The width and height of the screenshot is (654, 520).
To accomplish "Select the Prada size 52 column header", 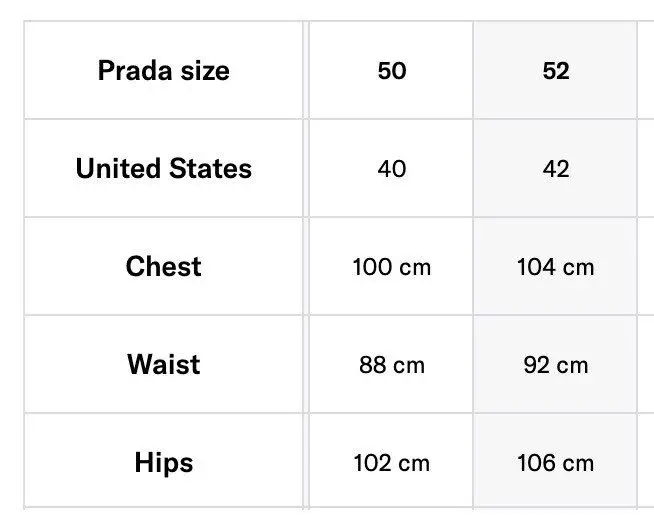I will pos(556,71).
